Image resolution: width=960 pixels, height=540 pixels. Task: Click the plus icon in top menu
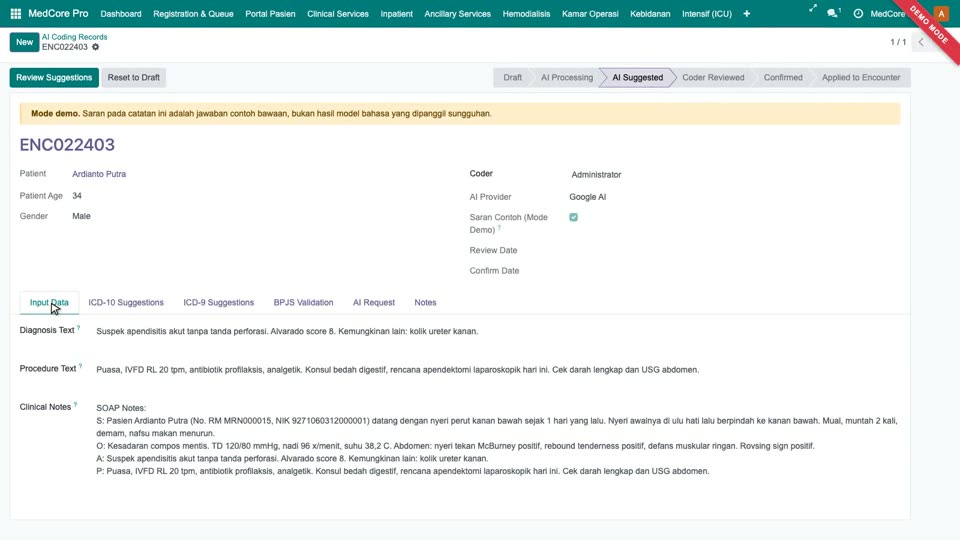pyautogui.click(x=746, y=13)
